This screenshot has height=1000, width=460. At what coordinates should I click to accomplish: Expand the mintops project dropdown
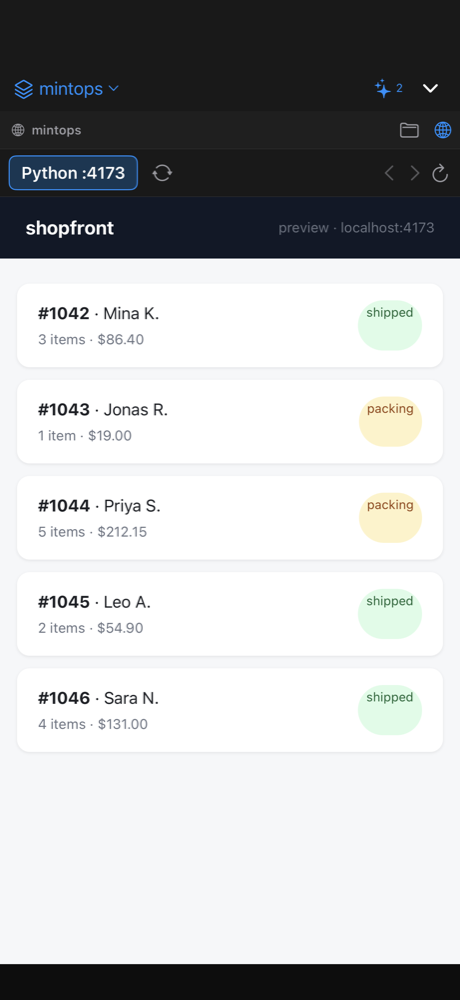(x=114, y=89)
